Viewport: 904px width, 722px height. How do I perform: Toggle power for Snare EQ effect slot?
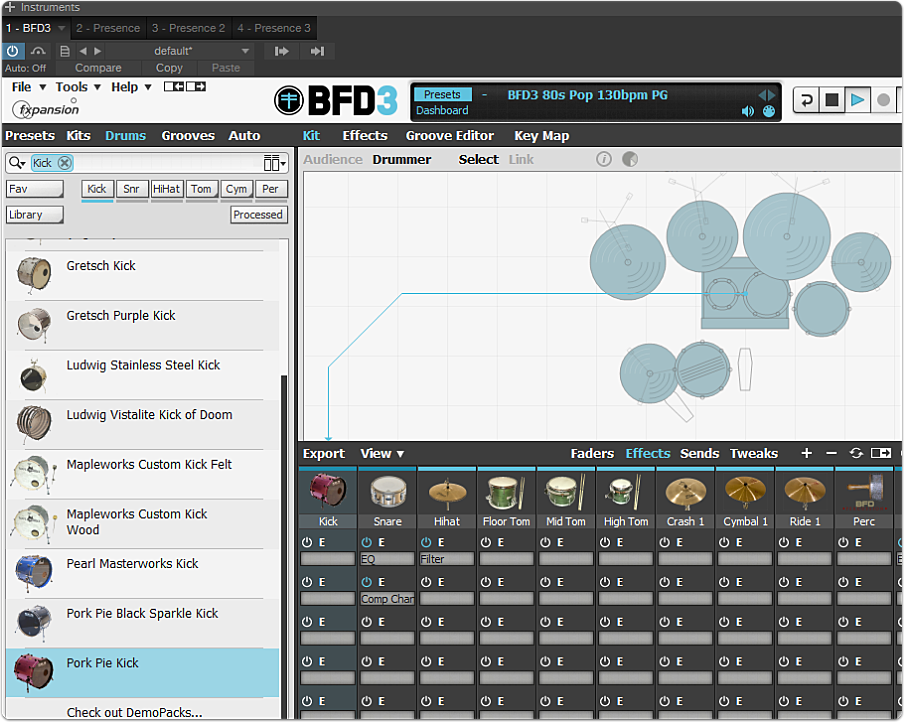pos(367,542)
